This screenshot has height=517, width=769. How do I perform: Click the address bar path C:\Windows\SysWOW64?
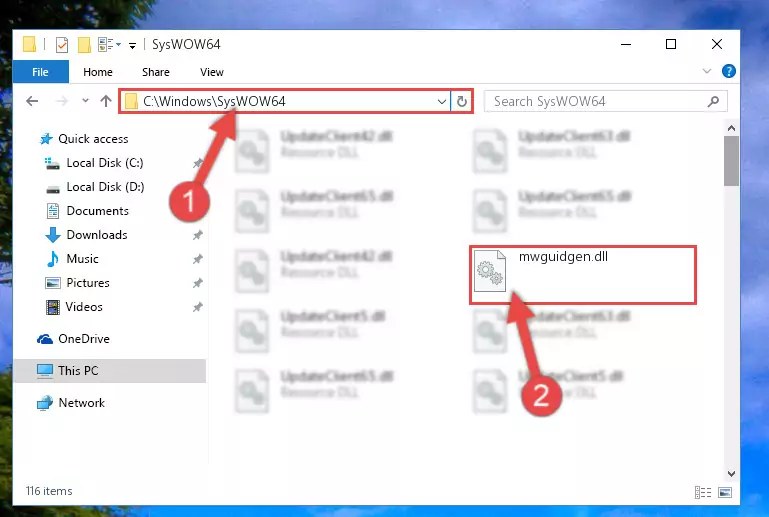[214, 101]
